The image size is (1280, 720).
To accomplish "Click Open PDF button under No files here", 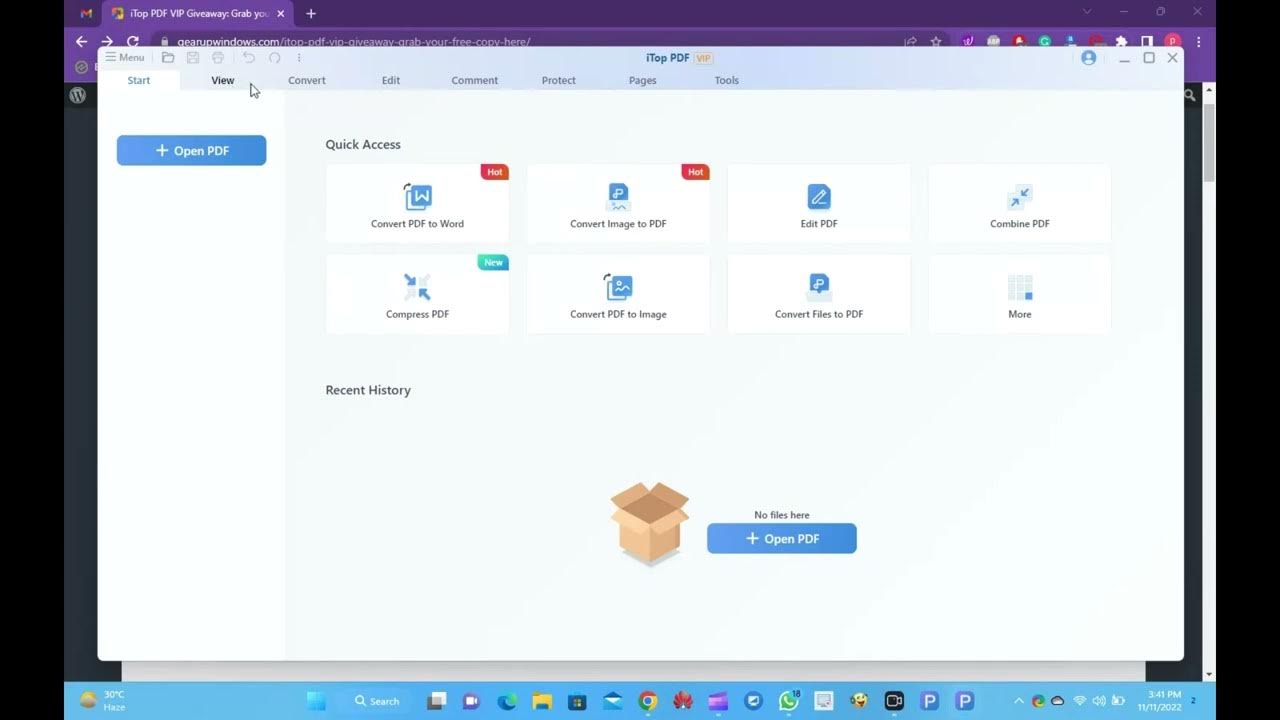I will [782, 539].
